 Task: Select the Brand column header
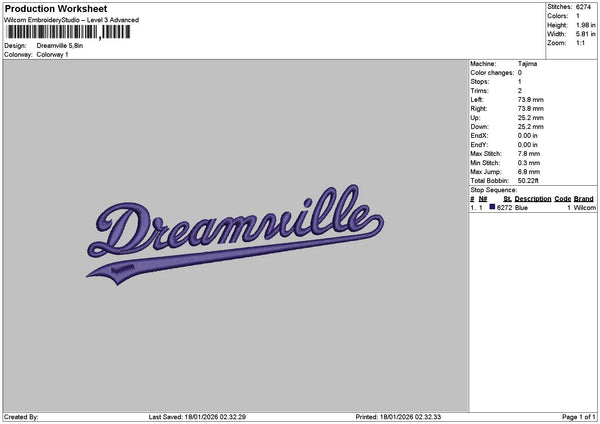coord(584,199)
